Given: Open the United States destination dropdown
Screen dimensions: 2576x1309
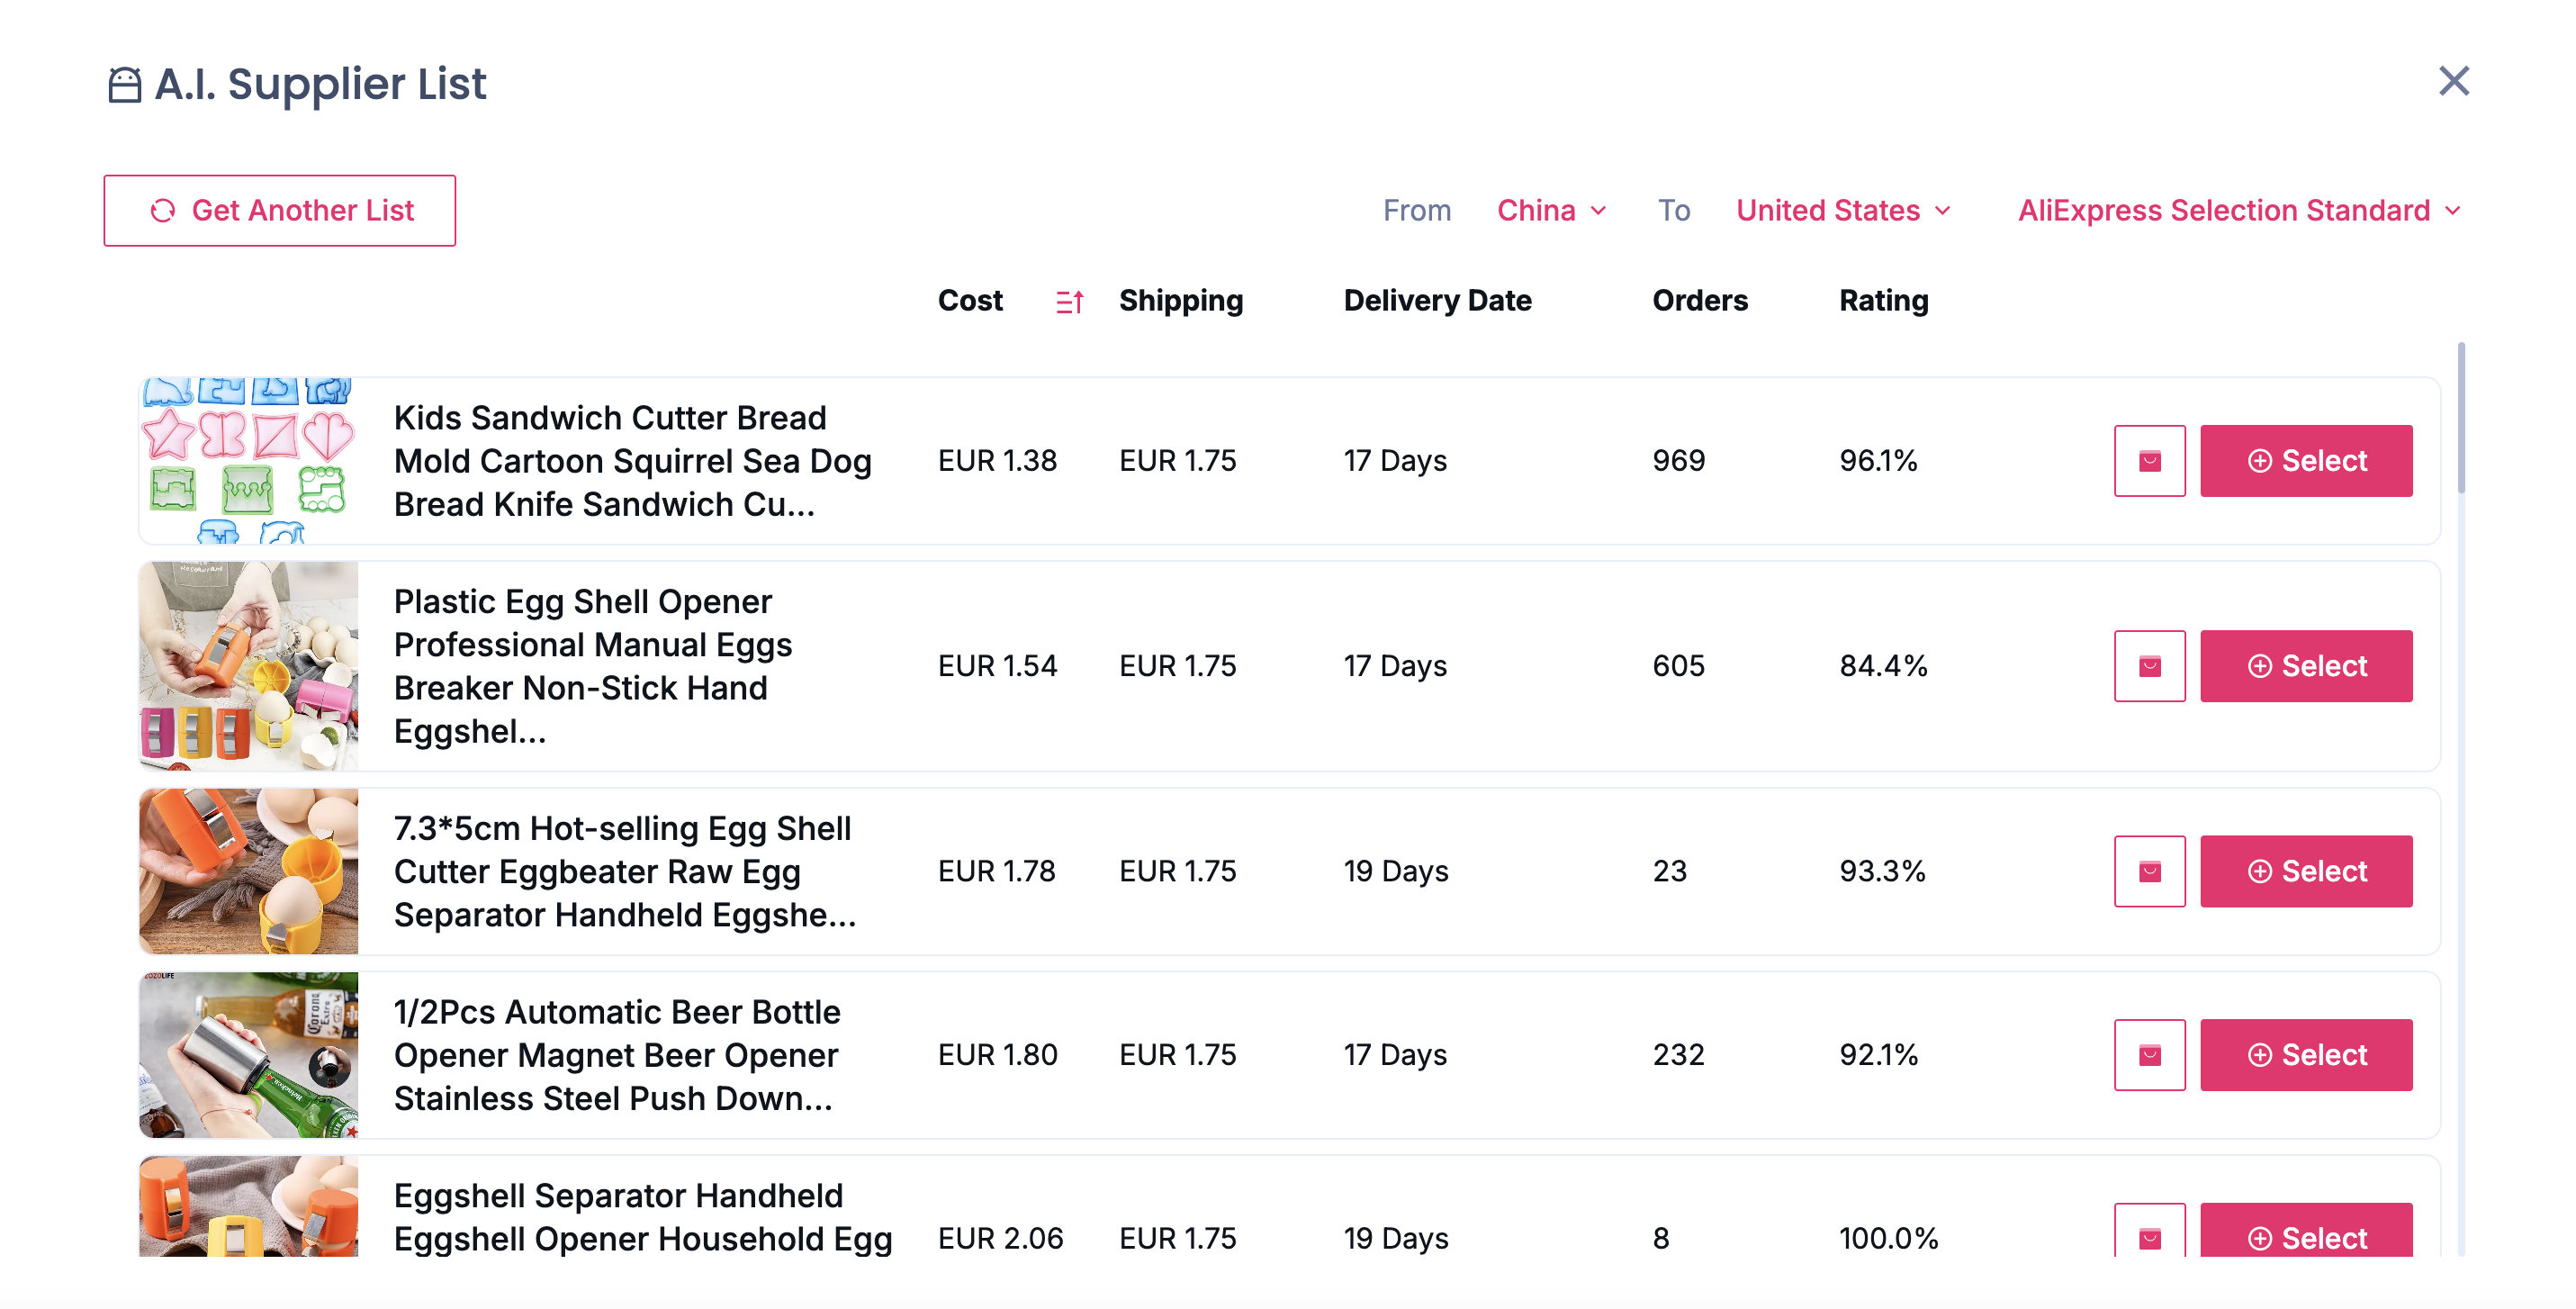Looking at the screenshot, I should tap(1843, 211).
